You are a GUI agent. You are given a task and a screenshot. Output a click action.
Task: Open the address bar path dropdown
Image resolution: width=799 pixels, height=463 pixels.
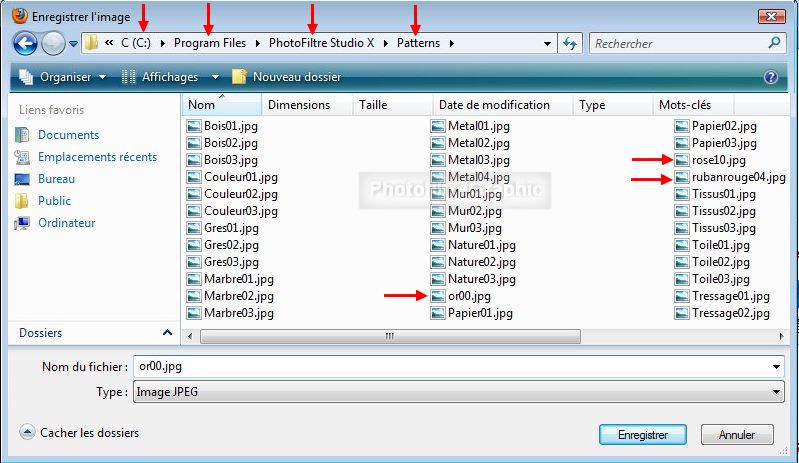click(547, 43)
